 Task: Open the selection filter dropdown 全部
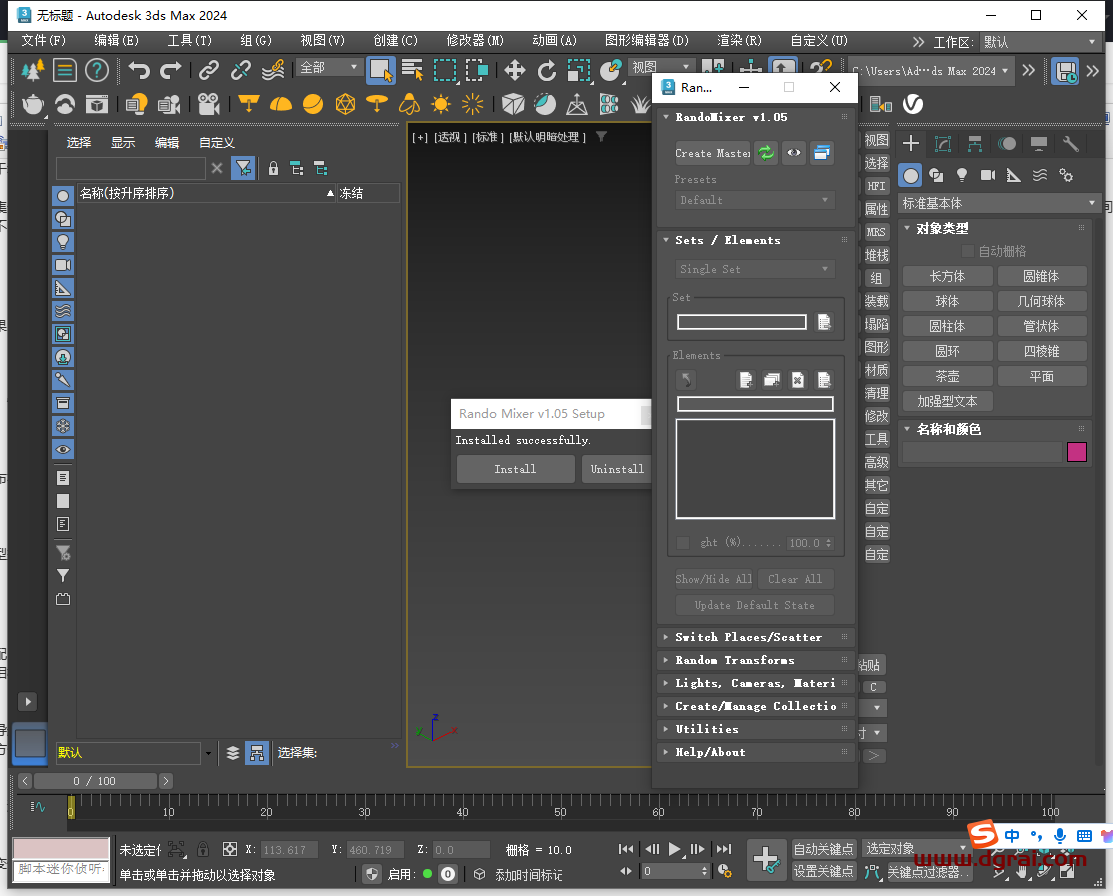point(329,67)
